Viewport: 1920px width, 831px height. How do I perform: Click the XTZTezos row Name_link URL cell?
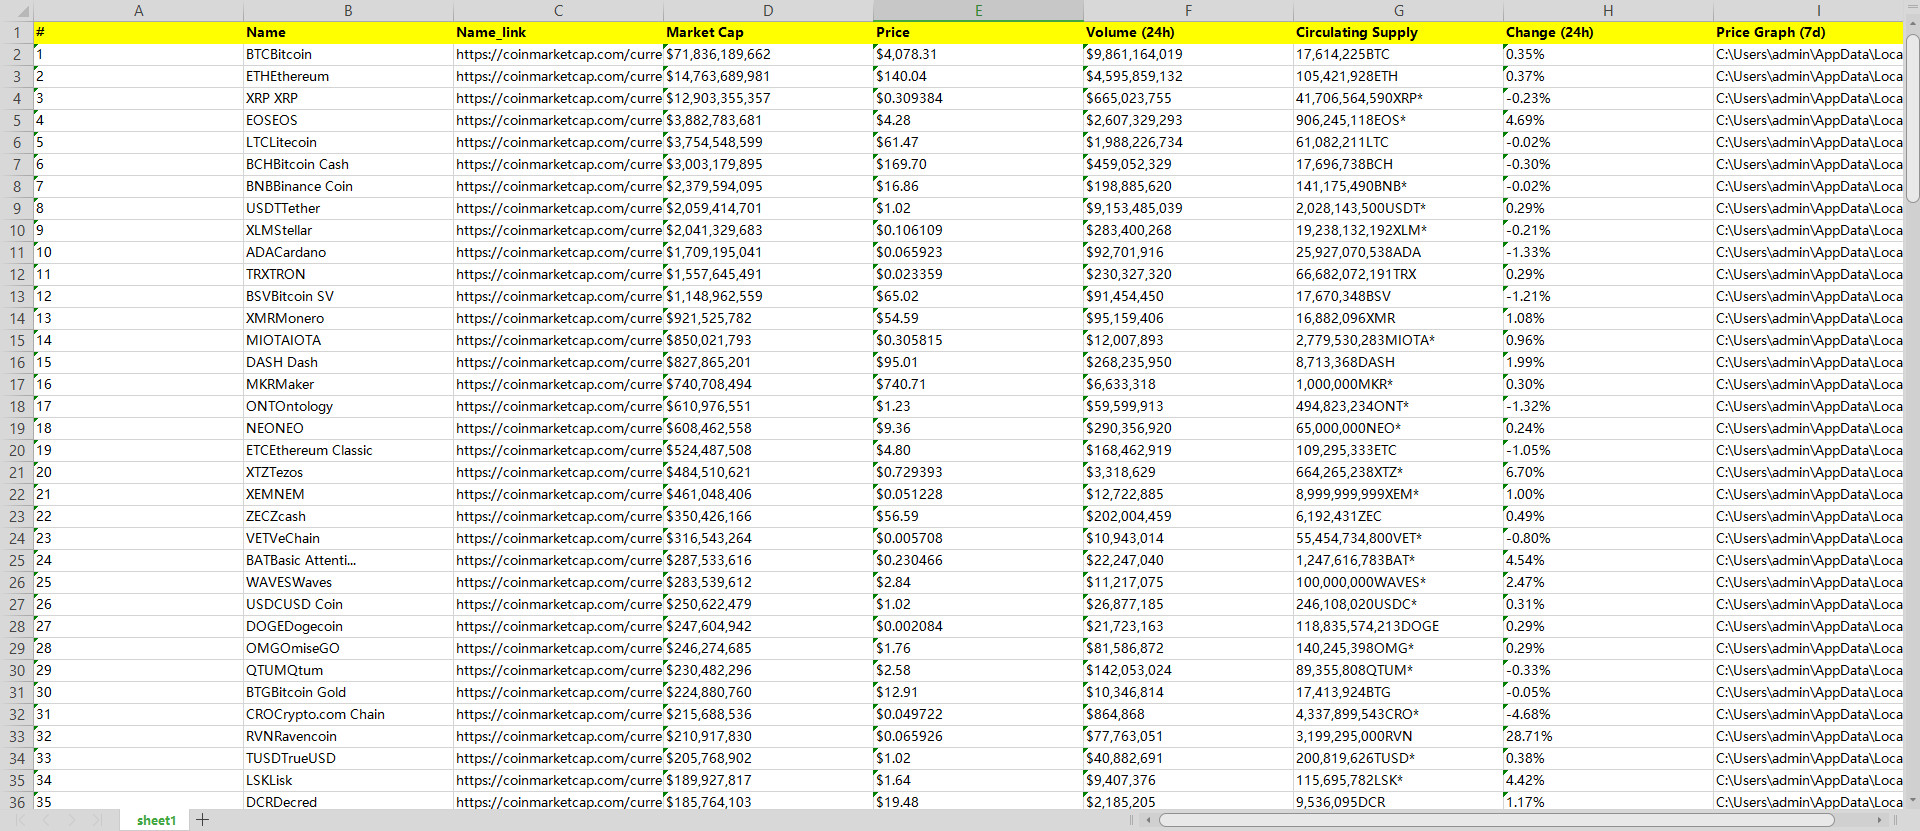pyautogui.click(x=558, y=472)
